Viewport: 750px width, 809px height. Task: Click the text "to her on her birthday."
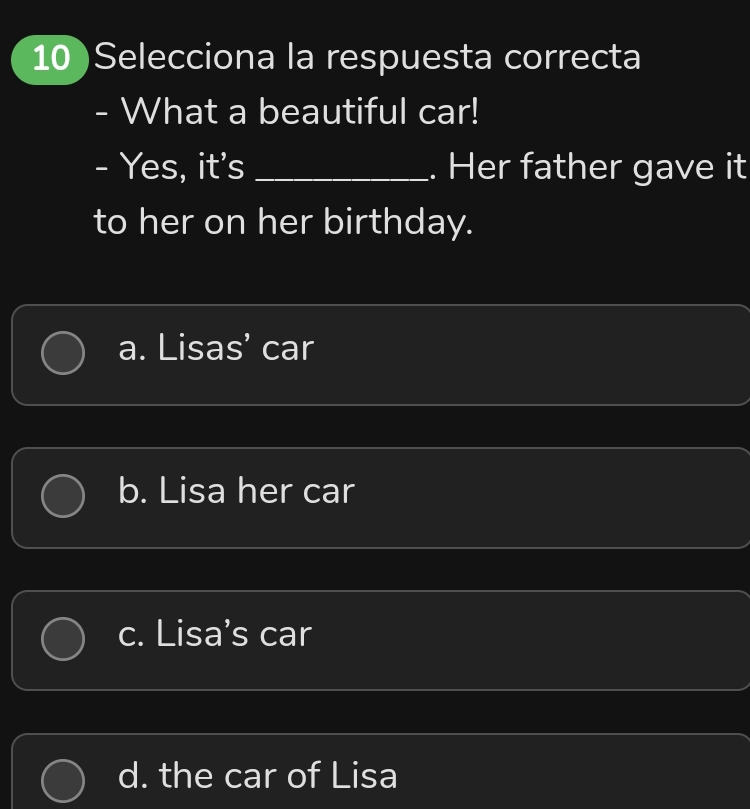282,222
